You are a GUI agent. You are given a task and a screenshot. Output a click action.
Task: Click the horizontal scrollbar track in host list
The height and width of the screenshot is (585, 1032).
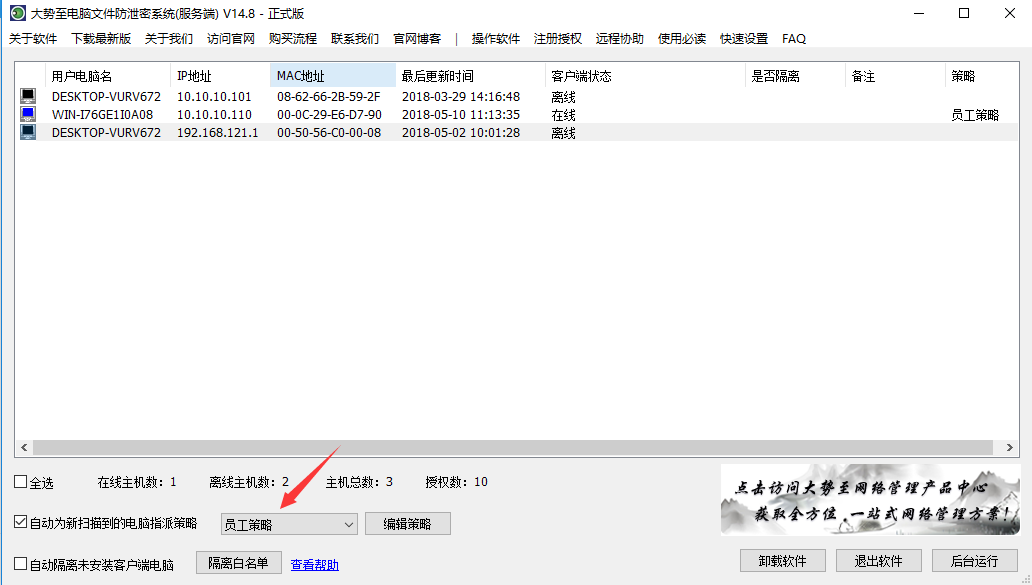click(500, 448)
